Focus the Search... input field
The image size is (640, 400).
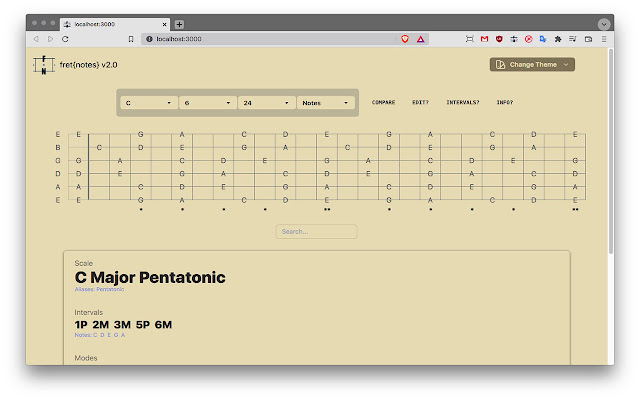click(x=316, y=231)
